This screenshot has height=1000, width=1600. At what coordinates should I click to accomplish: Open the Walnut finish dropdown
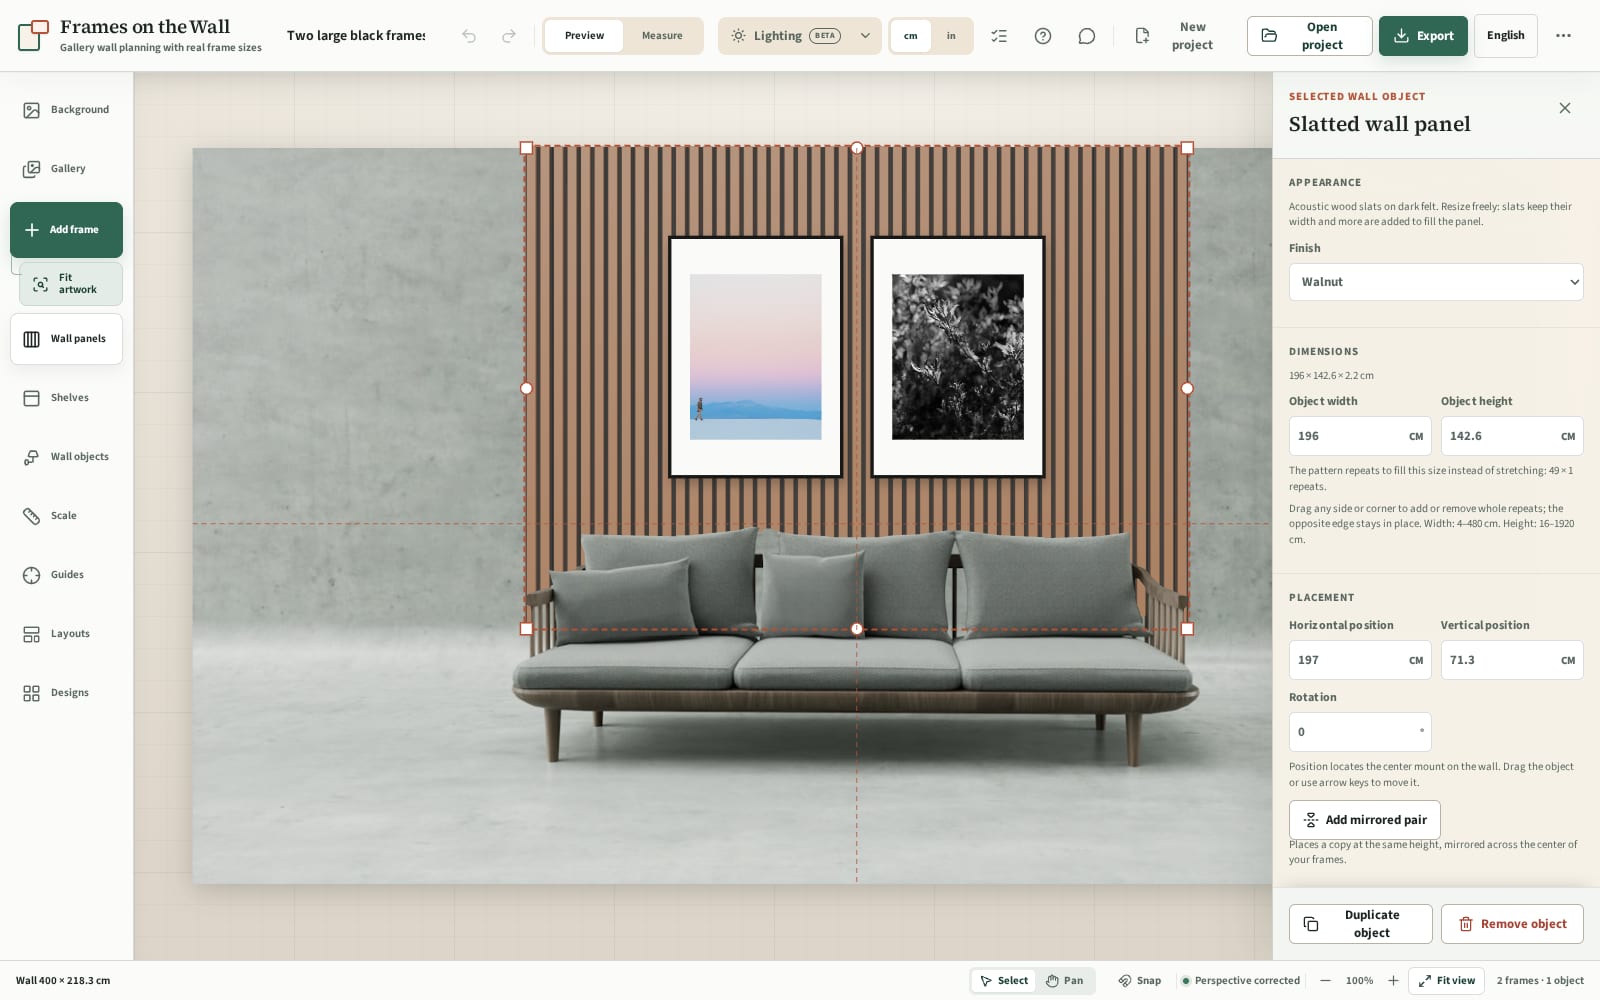point(1436,282)
